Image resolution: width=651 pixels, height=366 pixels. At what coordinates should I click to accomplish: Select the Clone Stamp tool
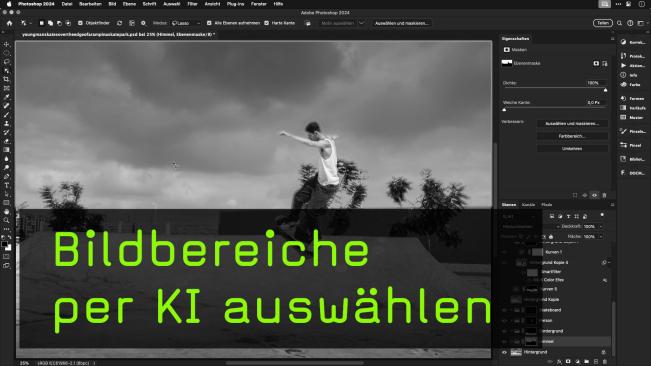click(x=7, y=123)
